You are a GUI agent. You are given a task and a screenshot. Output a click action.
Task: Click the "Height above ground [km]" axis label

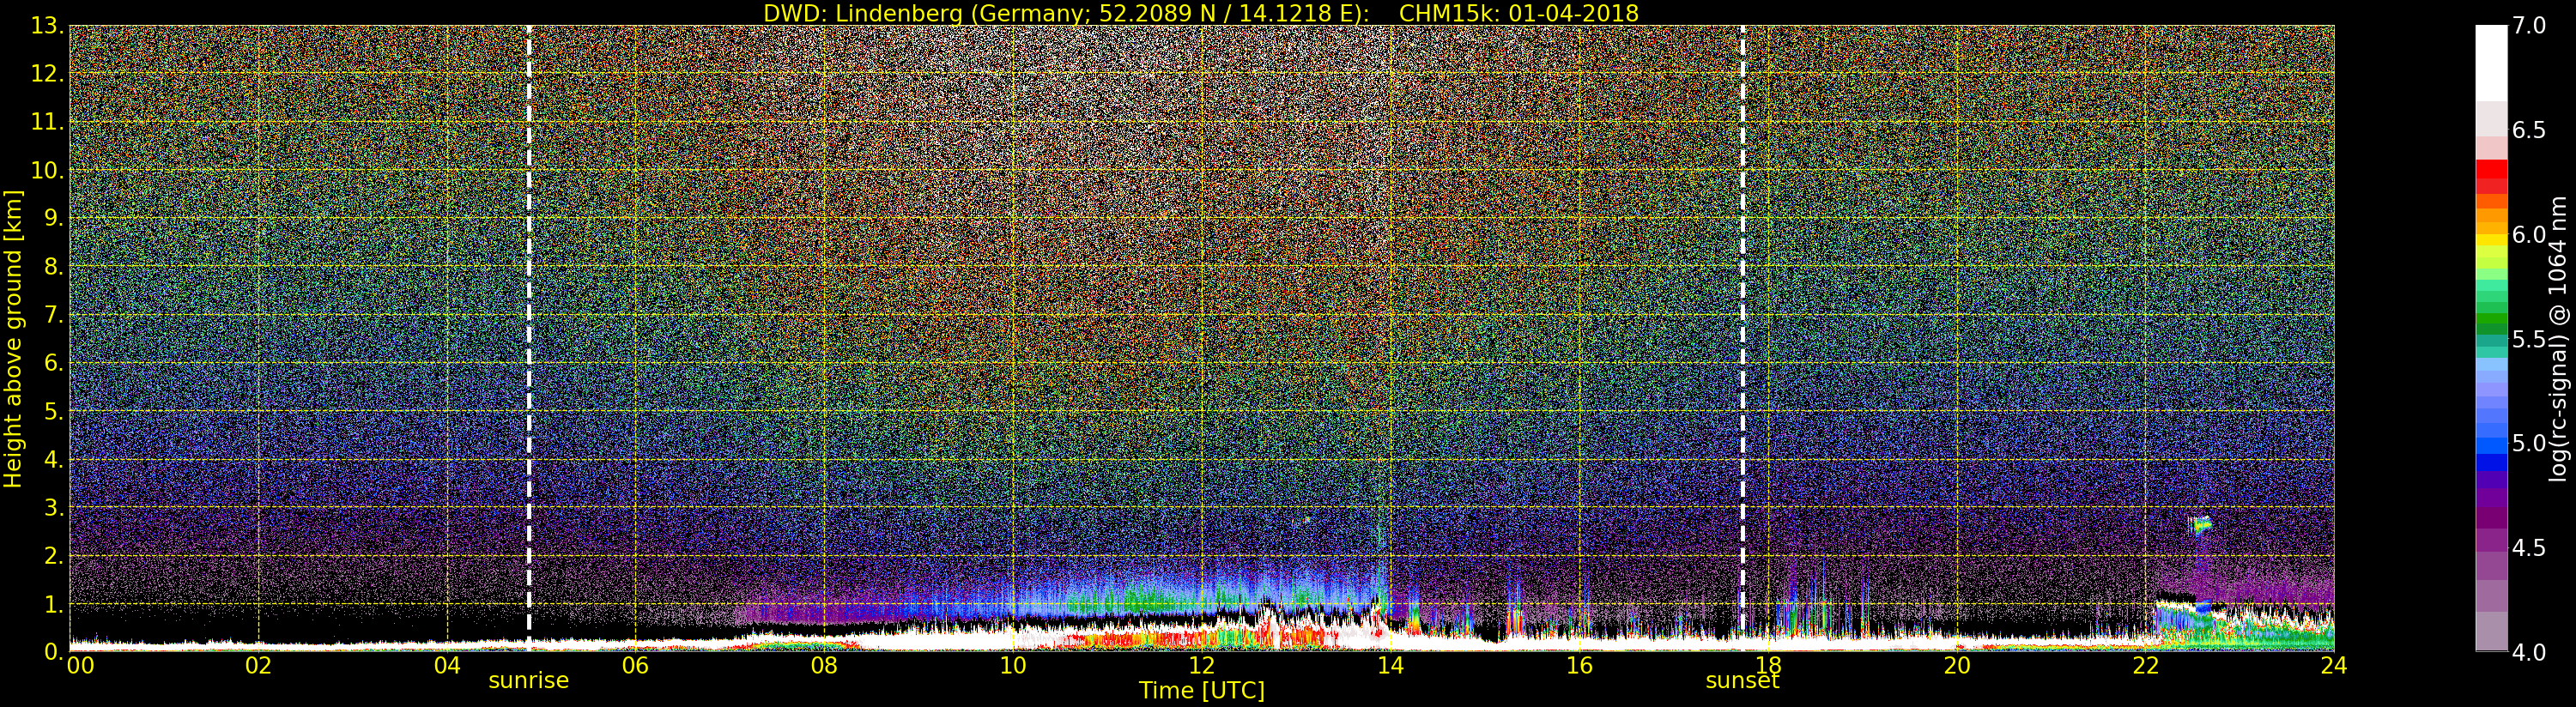click(13, 338)
